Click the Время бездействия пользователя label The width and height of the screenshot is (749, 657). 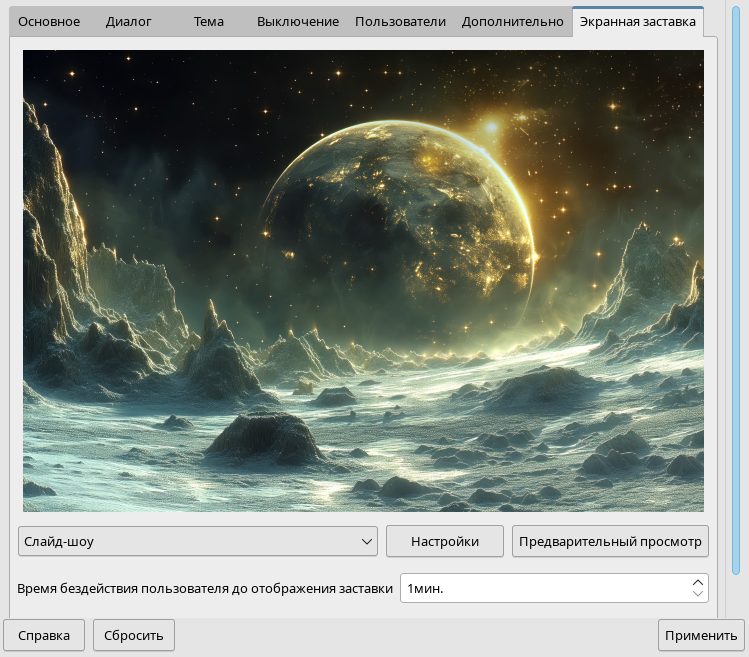(x=205, y=589)
